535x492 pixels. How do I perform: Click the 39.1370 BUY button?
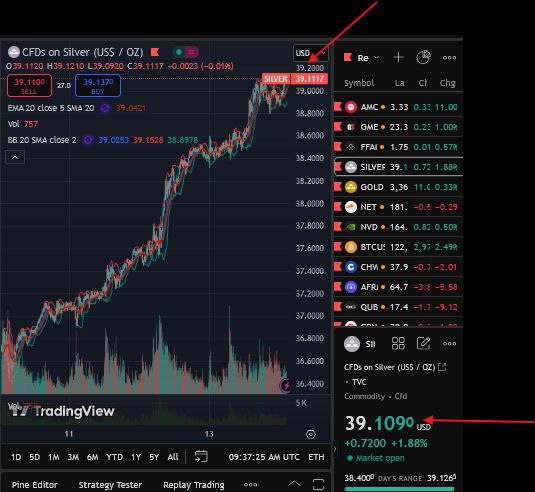coord(98,86)
